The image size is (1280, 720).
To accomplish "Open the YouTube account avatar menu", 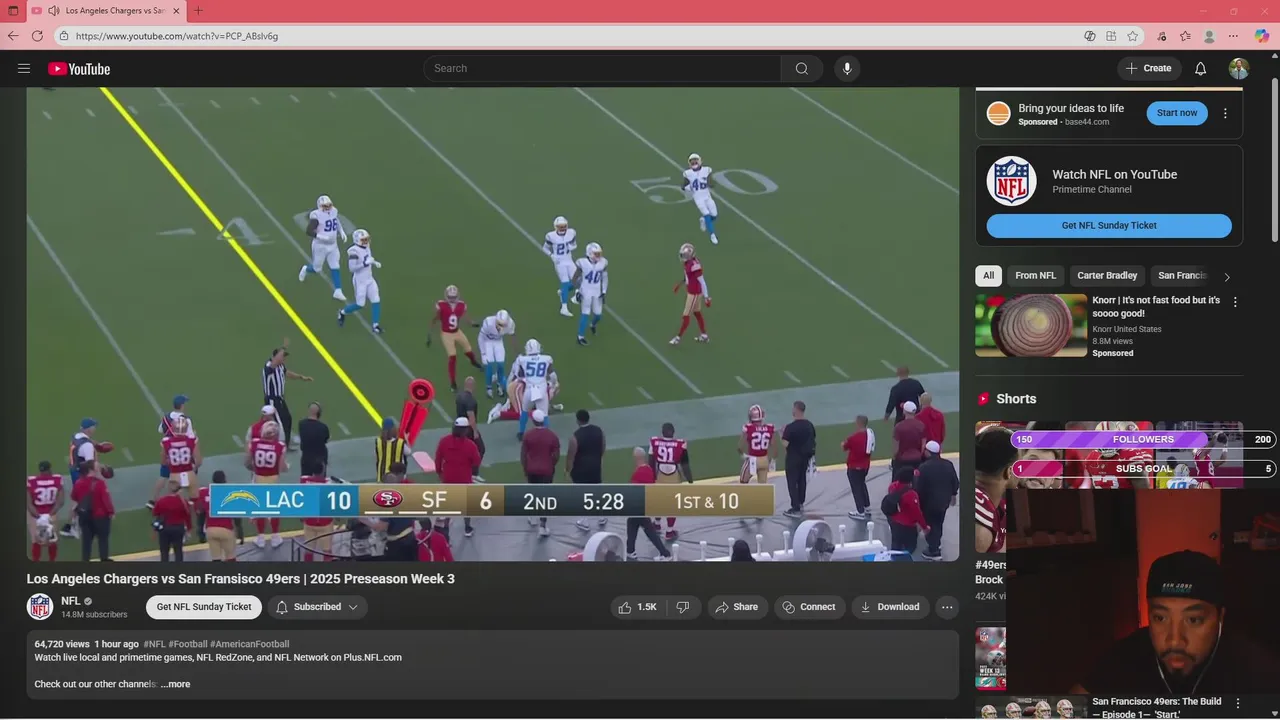I will (1239, 68).
